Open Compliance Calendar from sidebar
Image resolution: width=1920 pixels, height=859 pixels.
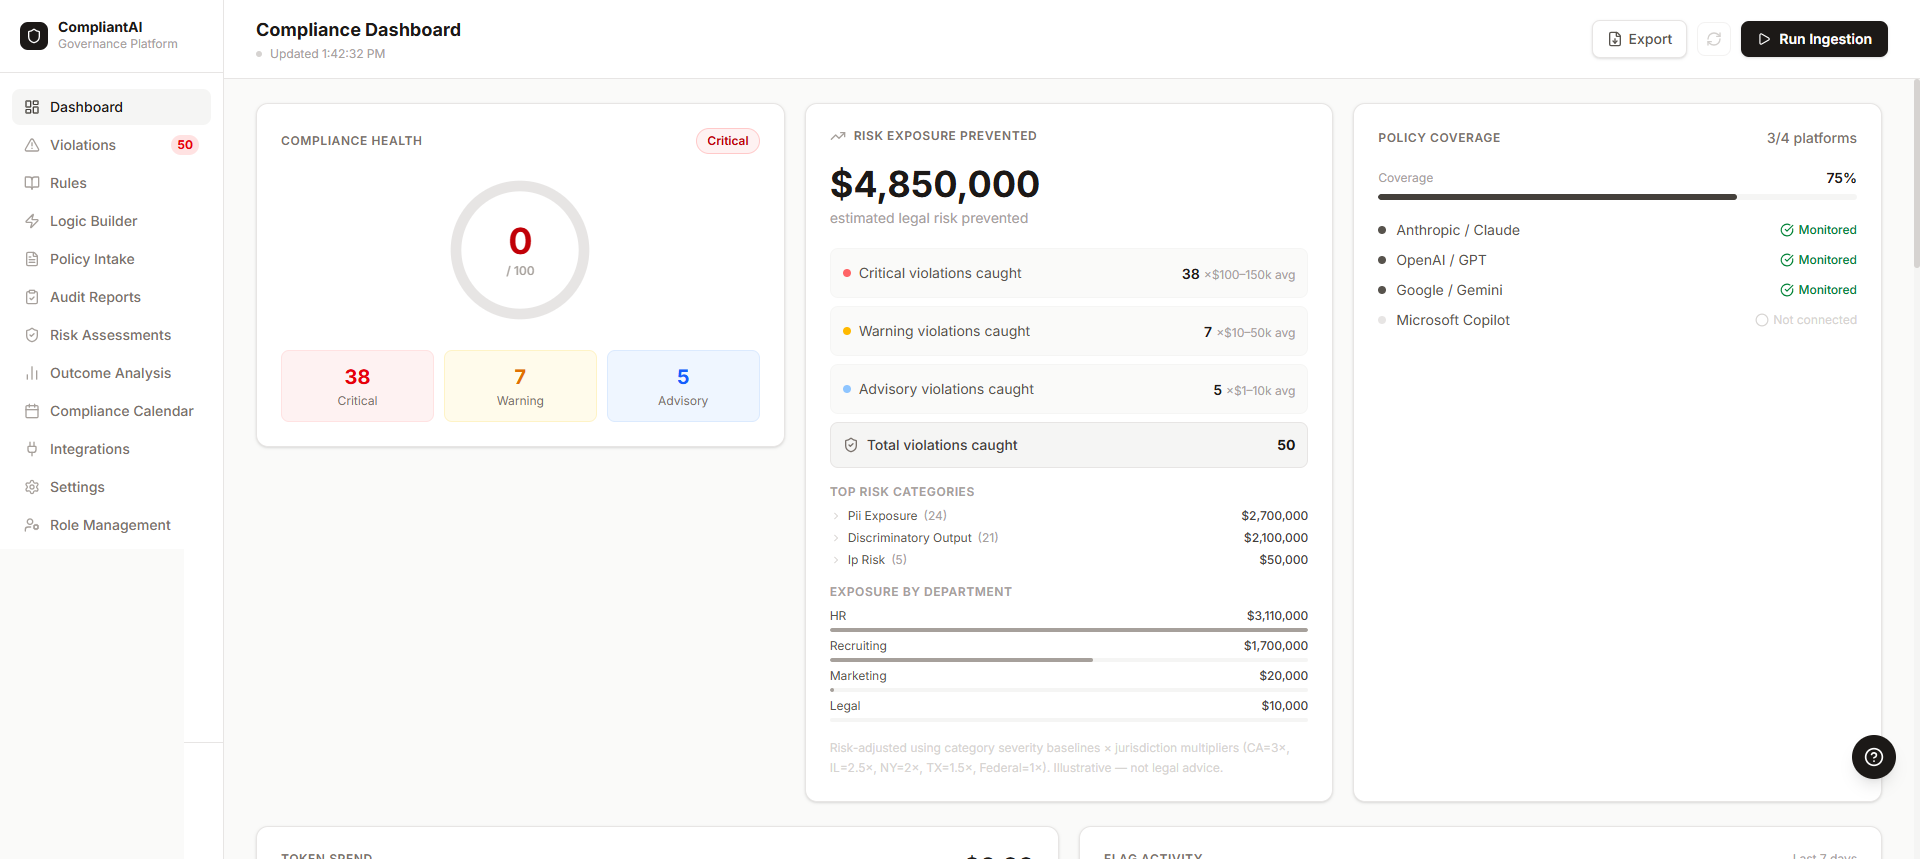pyautogui.click(x=111, y=411)
